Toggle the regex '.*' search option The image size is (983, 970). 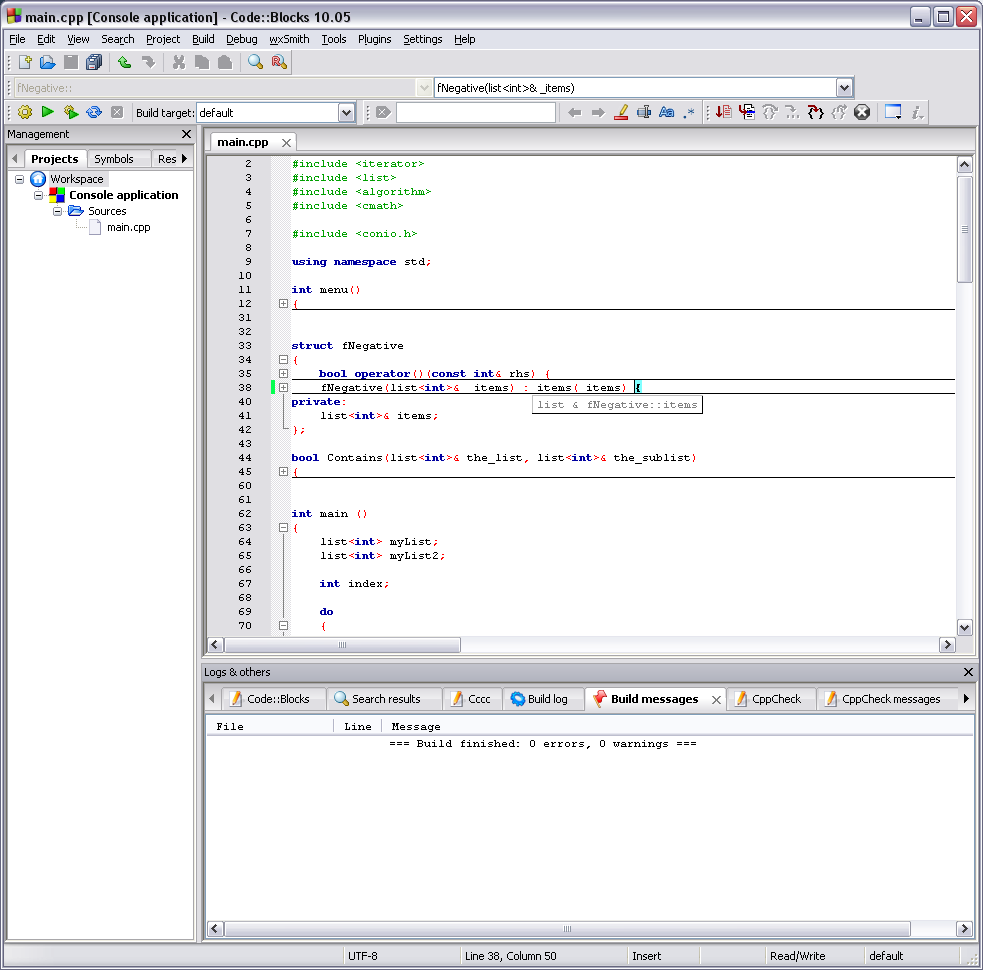[689, 113]
